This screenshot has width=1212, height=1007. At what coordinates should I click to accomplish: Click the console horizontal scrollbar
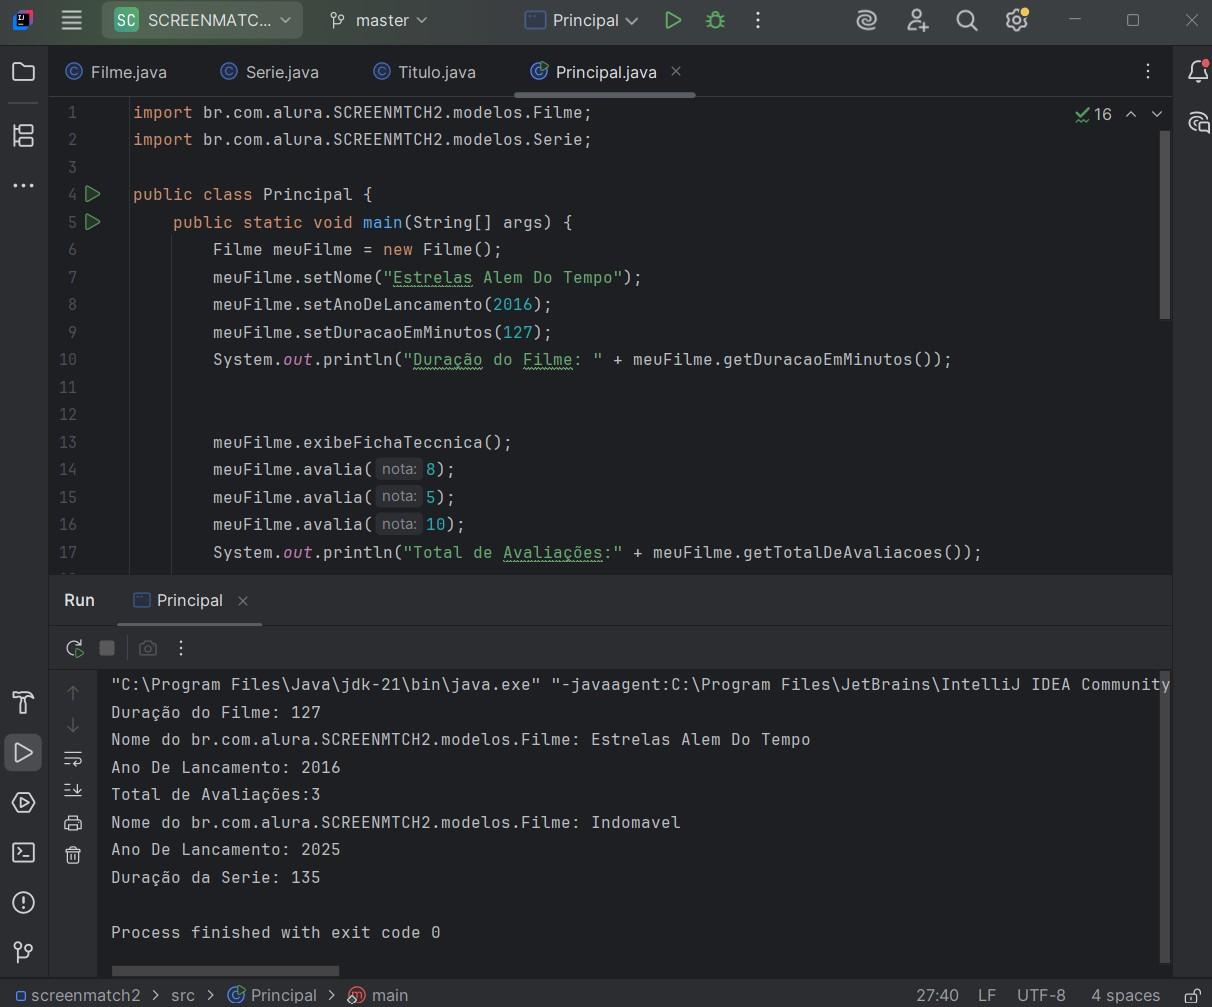pos(225,970)
